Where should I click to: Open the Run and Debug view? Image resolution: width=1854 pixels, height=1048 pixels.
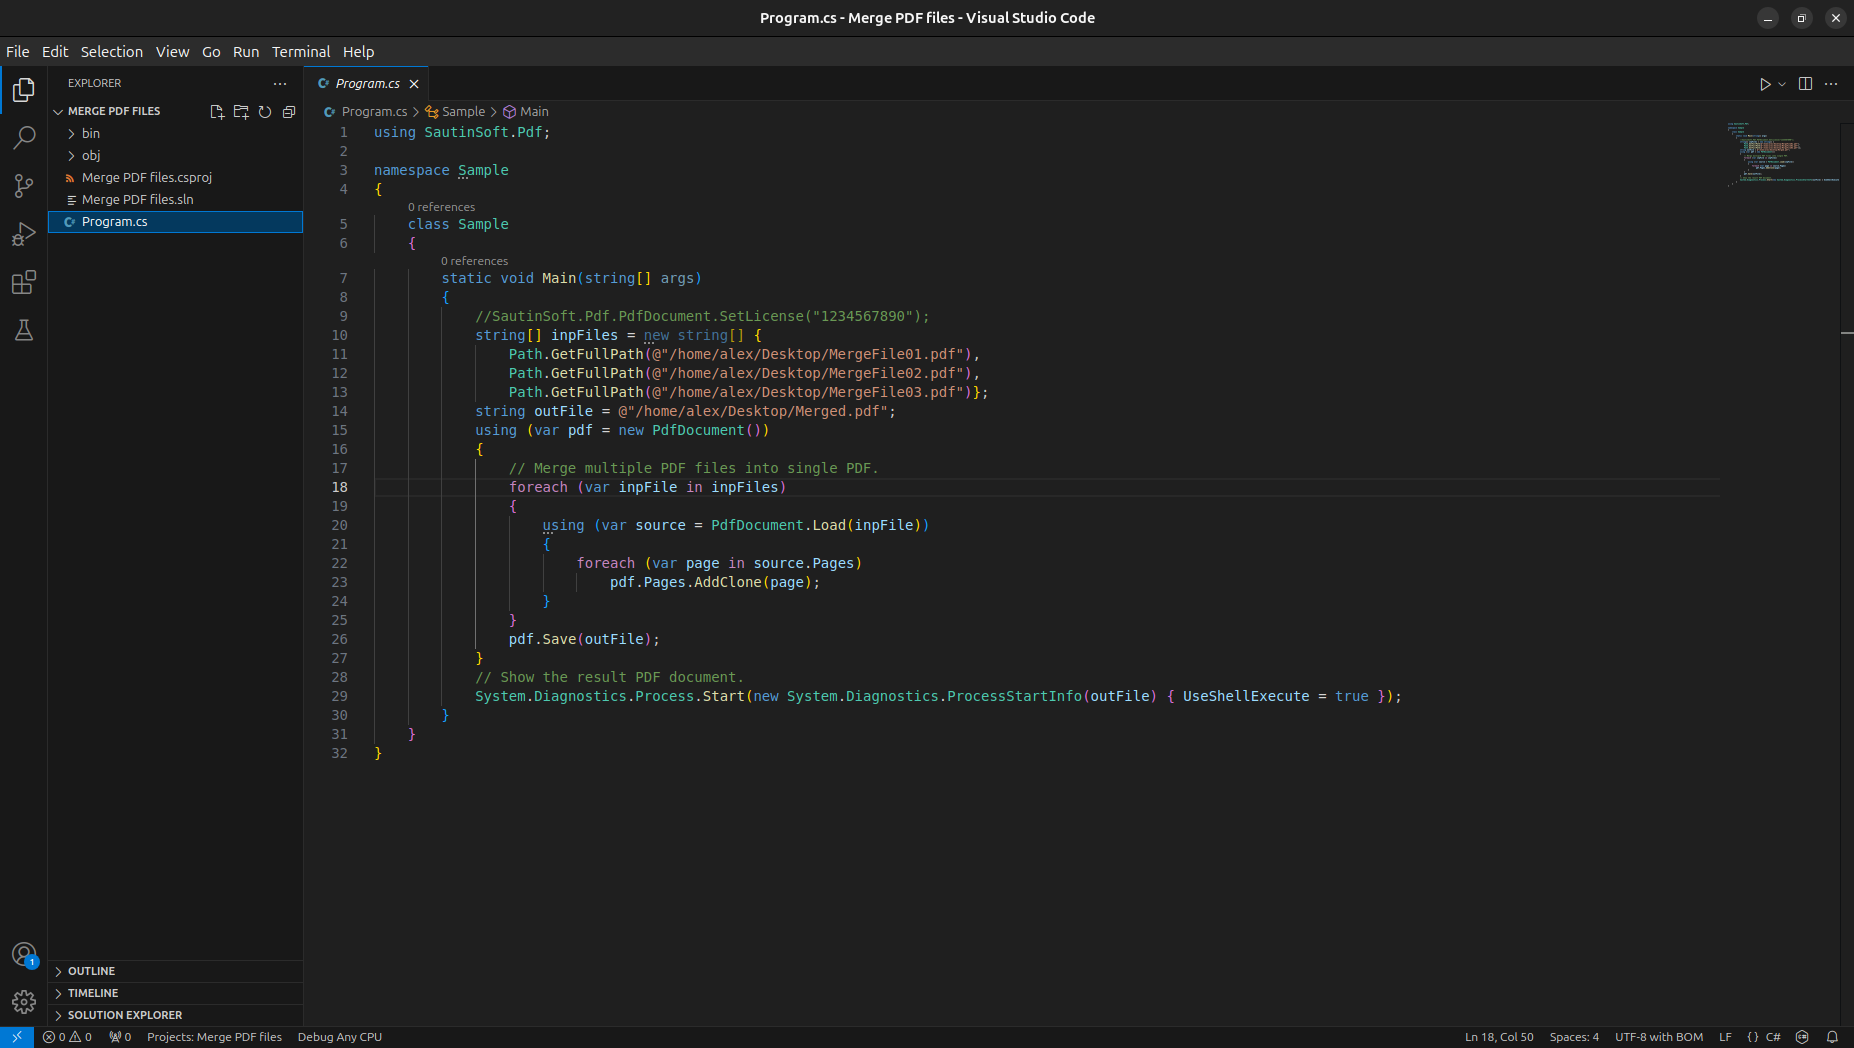coord(24,234)
